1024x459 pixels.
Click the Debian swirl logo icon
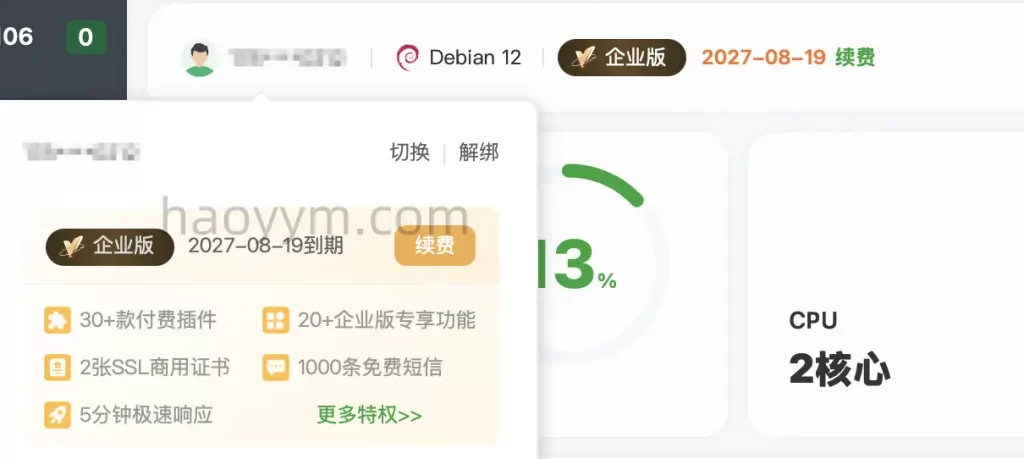(x=408, y=57)
